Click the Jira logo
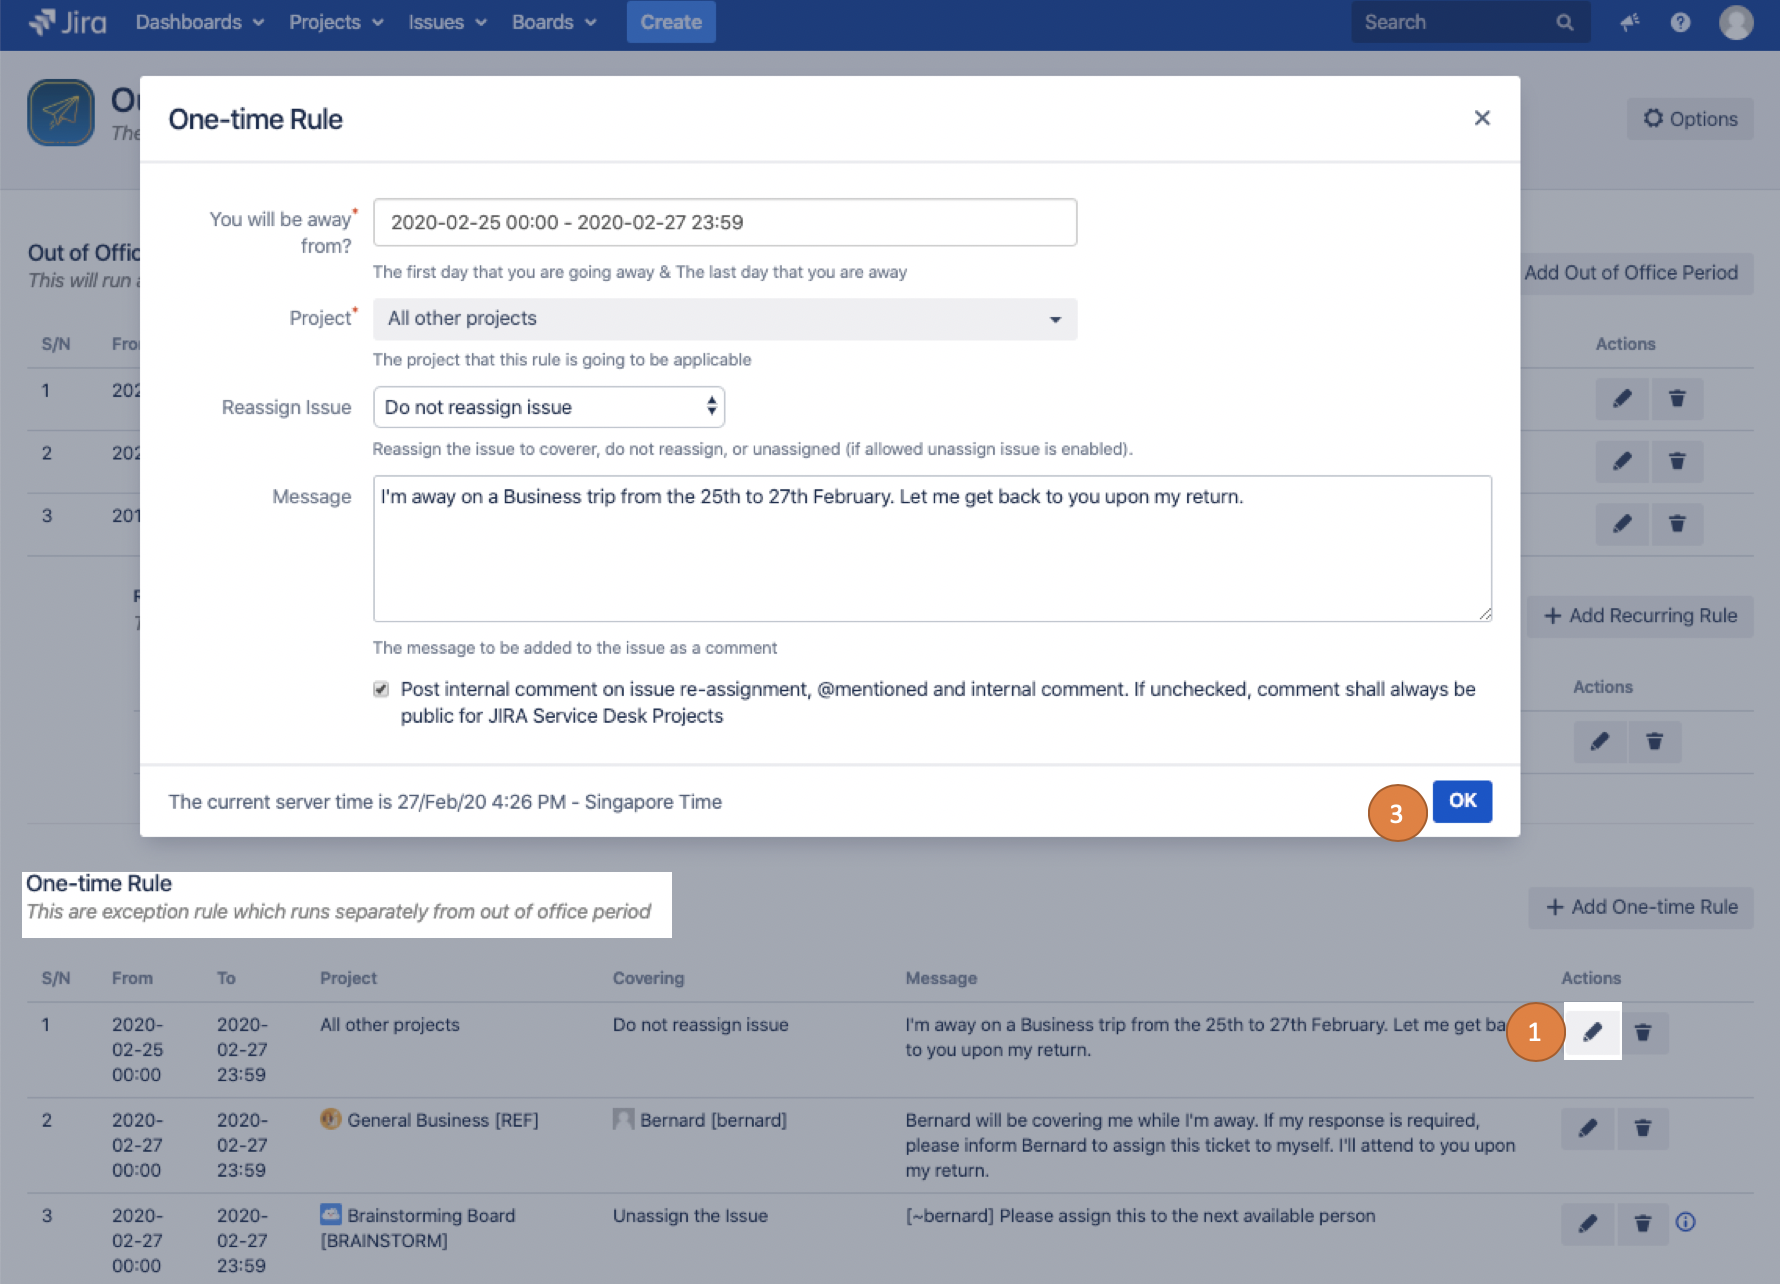 (x=68, y=22)
